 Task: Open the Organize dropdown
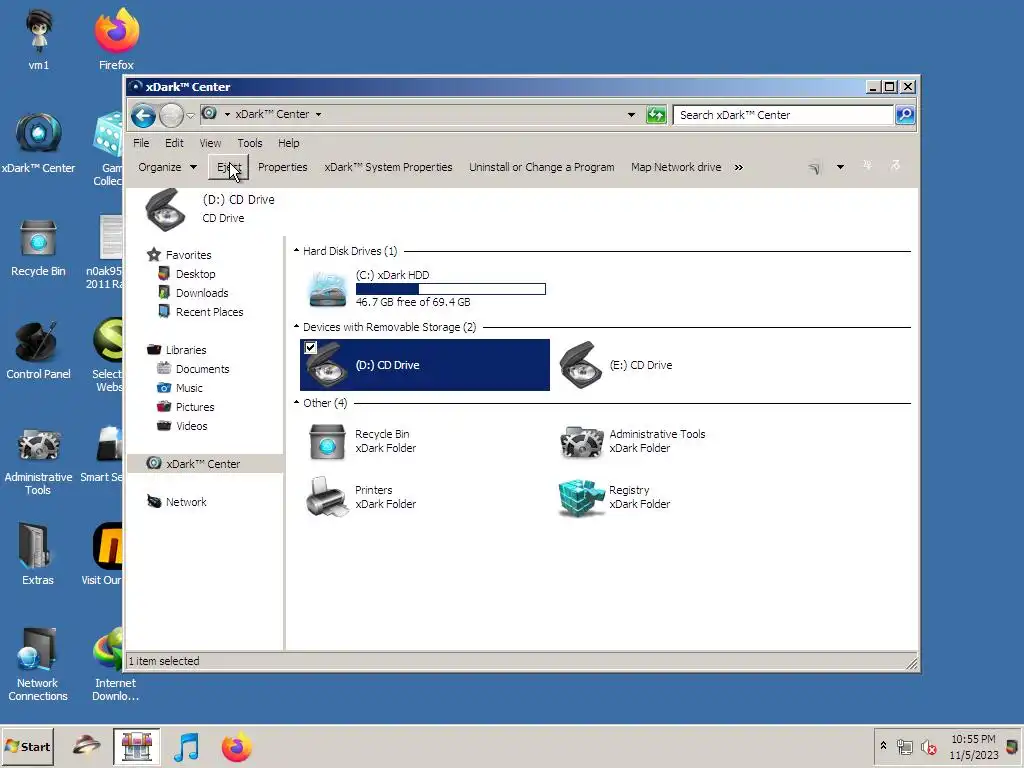point(167,167)
